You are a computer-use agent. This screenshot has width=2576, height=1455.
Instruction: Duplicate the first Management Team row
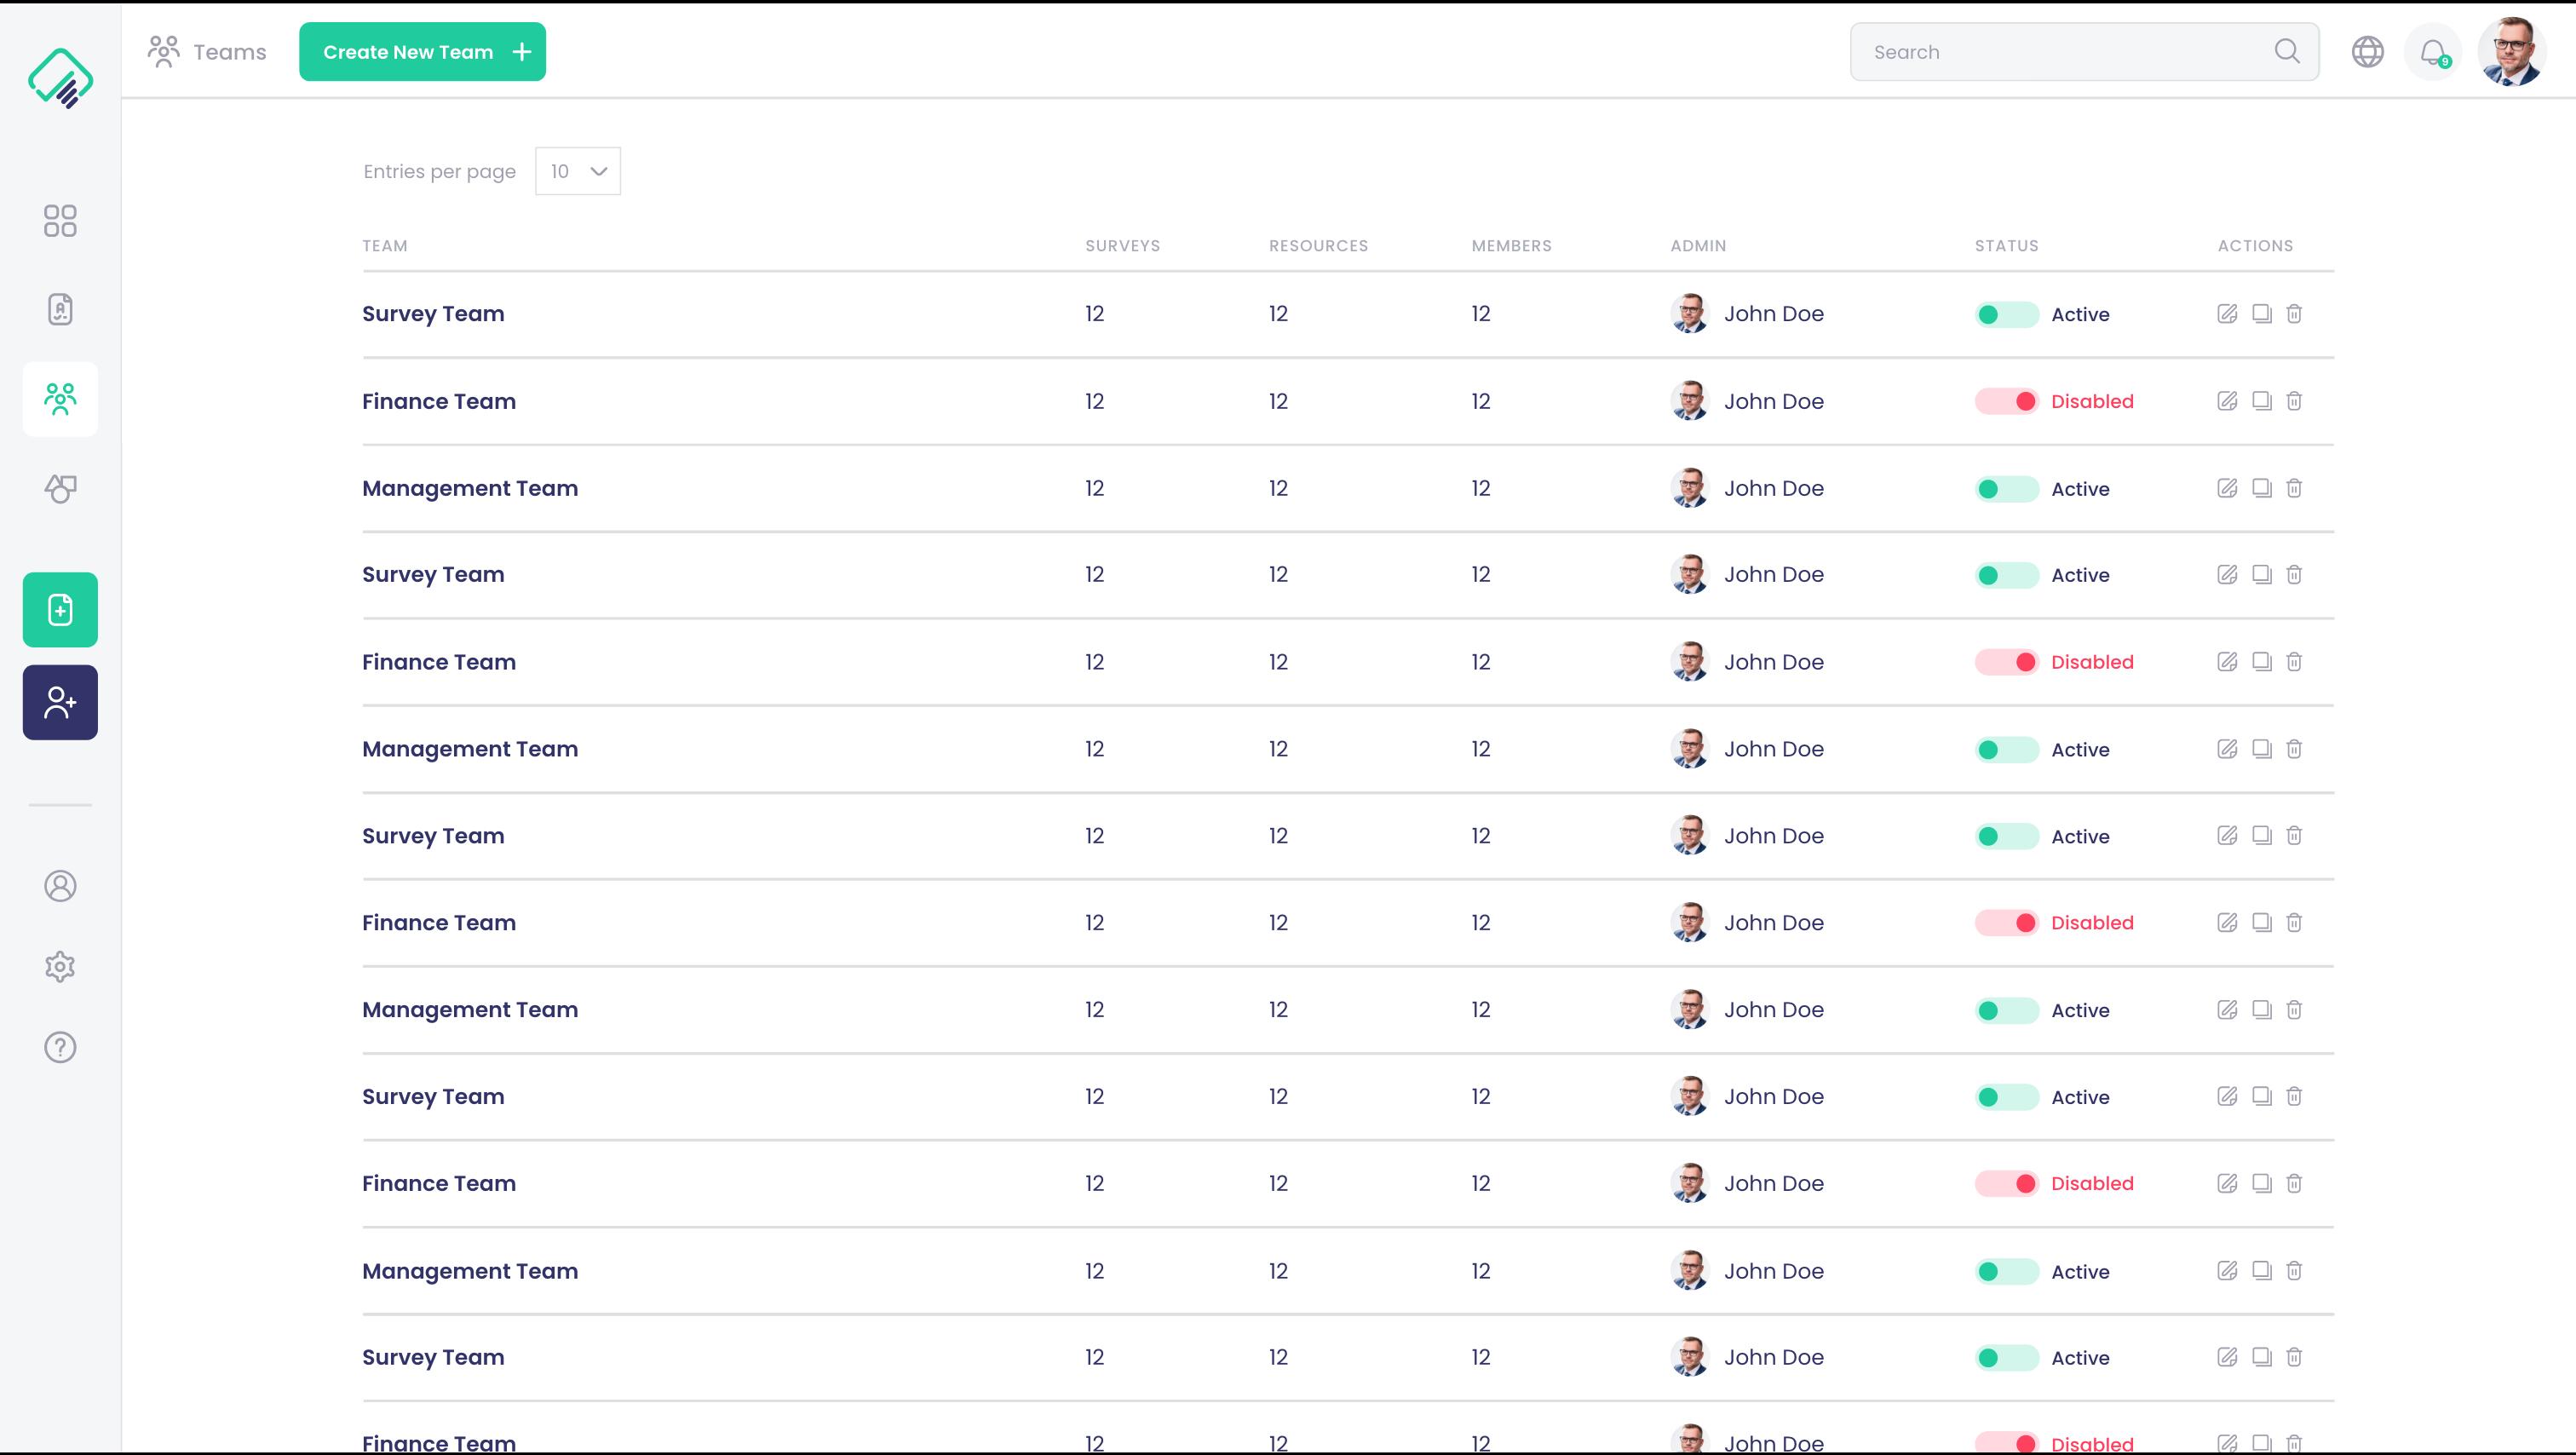pyautogui.click(x=2262, y=488)
